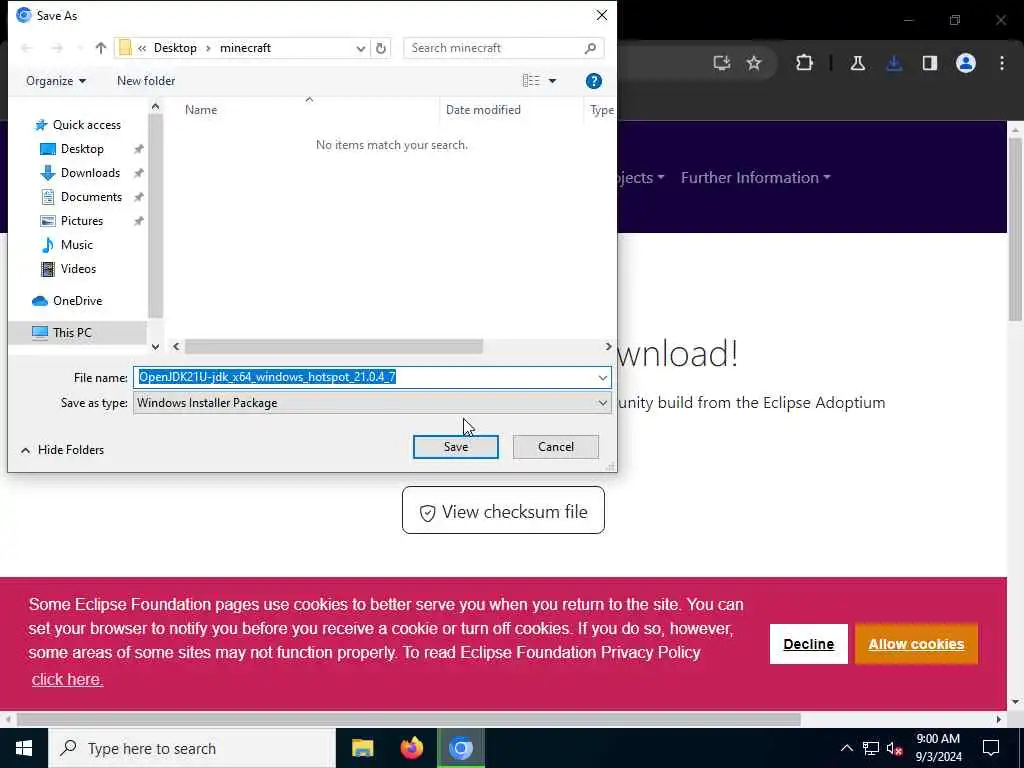Image resolution: width=1024 pixels, height=768 pixels.
Task: Click the navigation pane vertical scrollbar
Action: (x=155, y=216)
